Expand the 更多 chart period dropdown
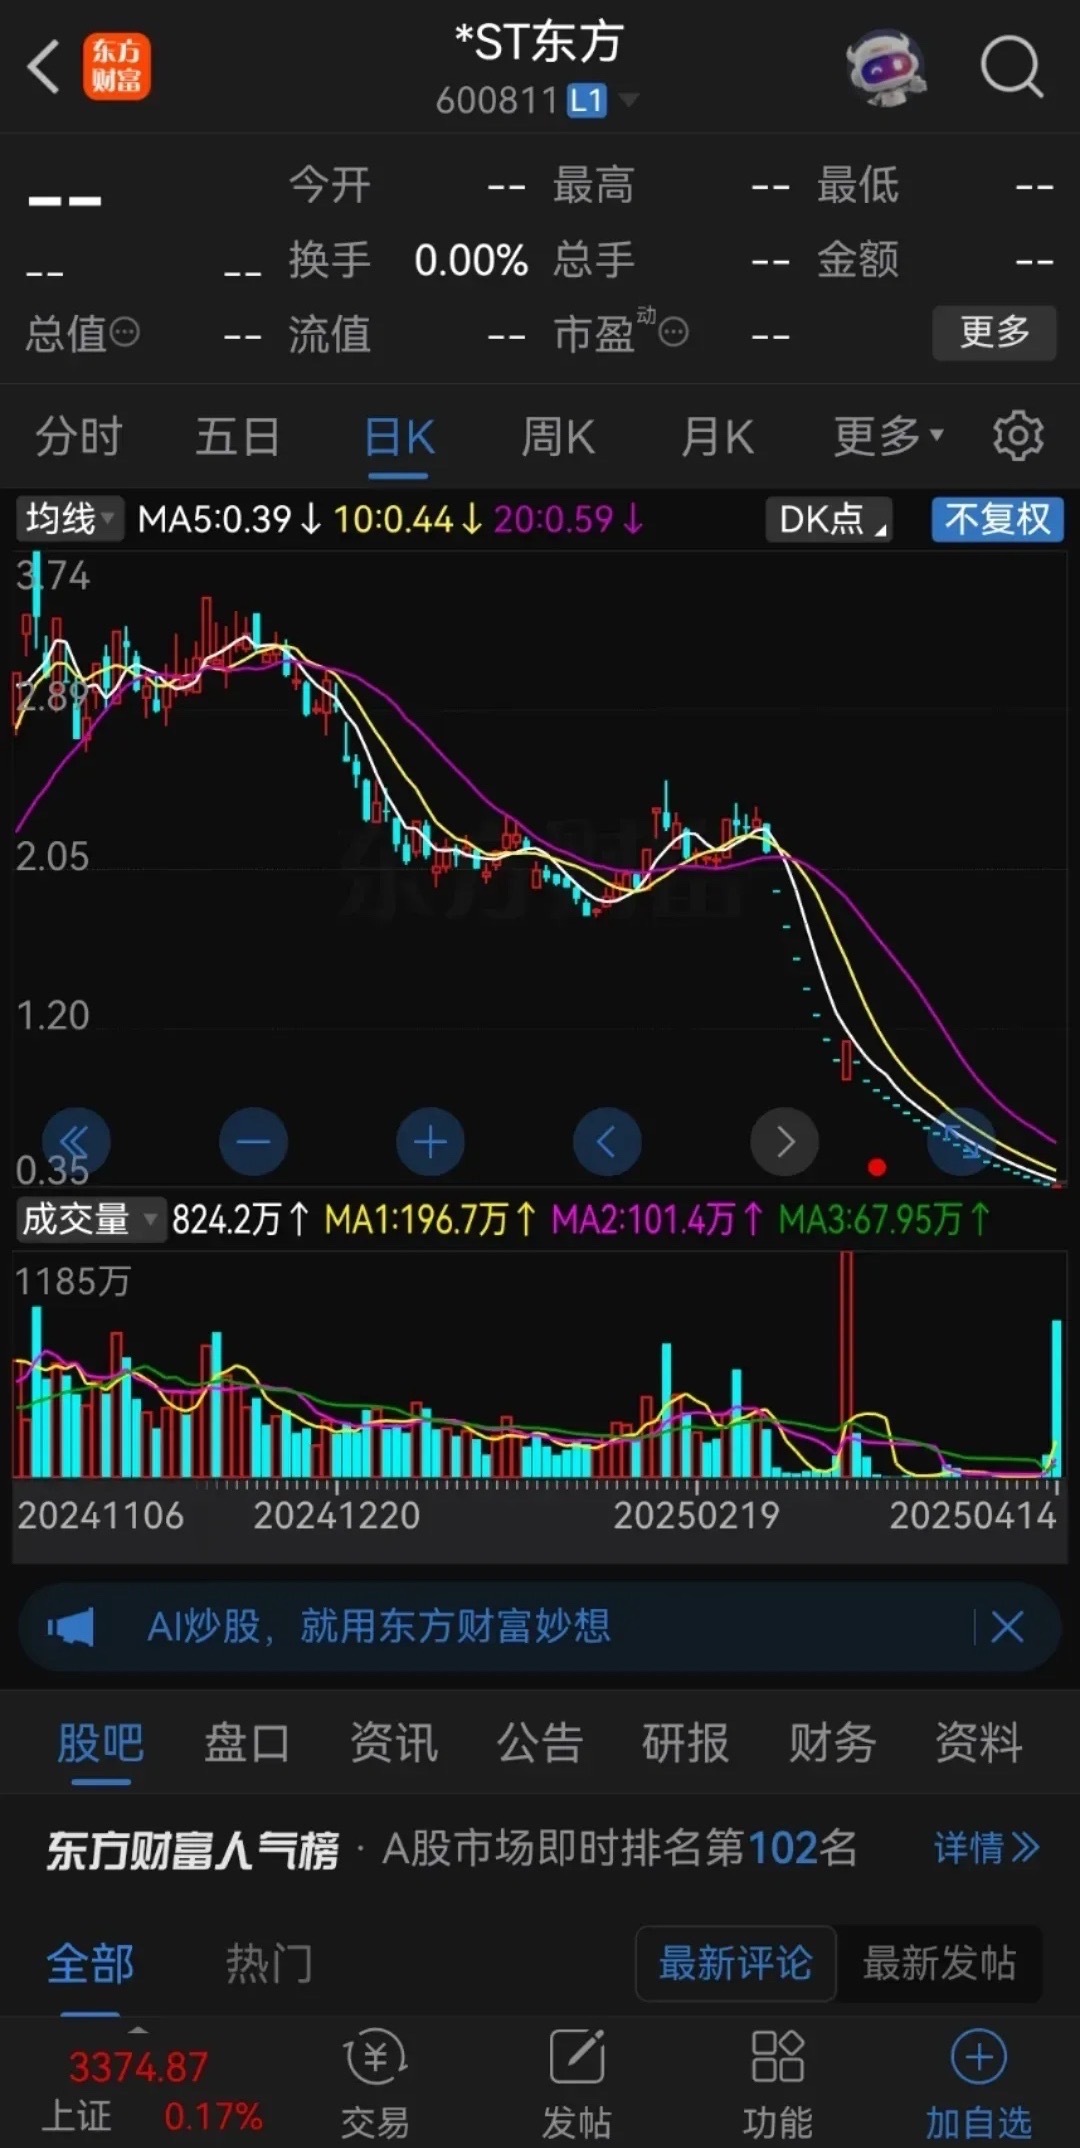 (889, 436)
